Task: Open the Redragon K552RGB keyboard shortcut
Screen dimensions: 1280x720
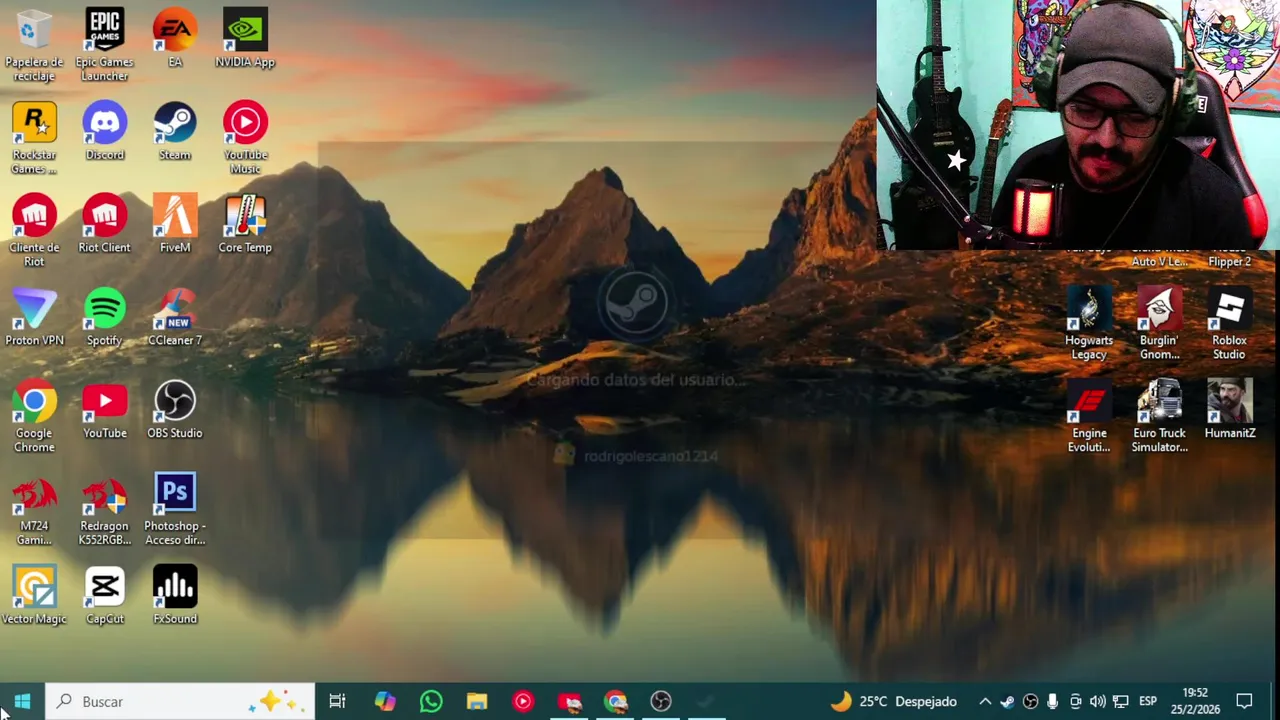Action: click(x=104, y=510)
